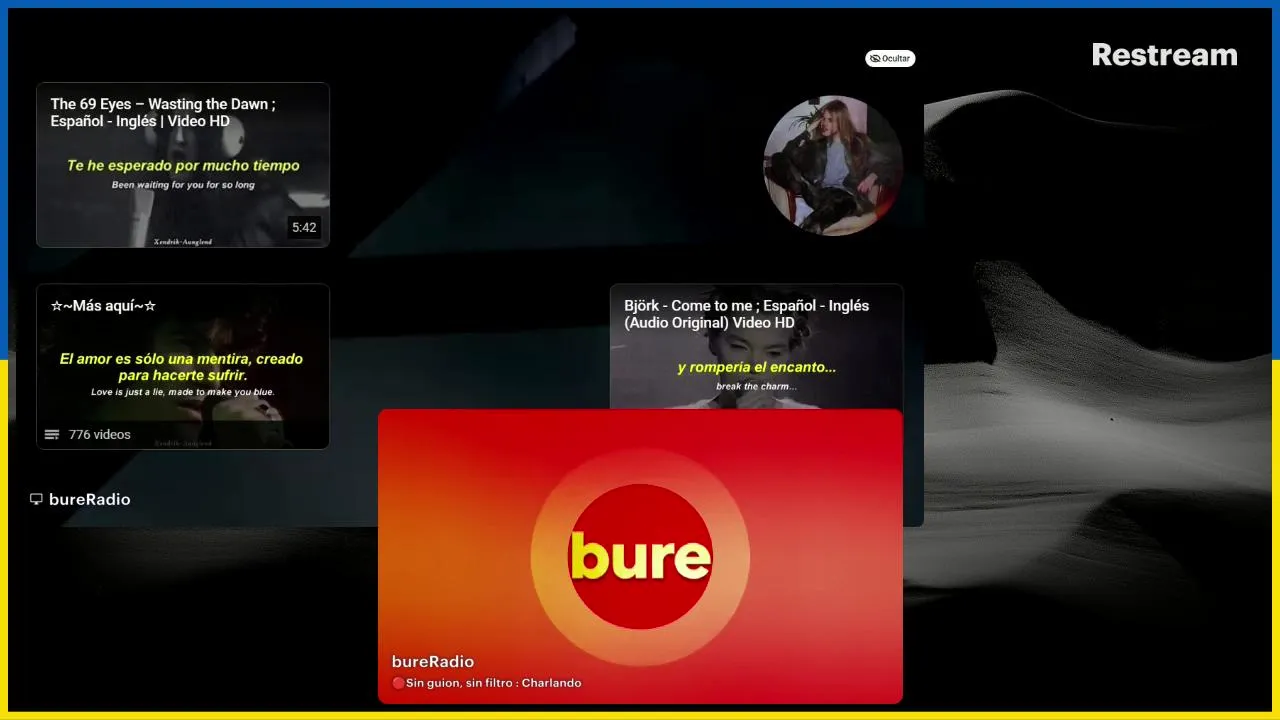Click the 776 videos count text
Image resolution: width=1280 pixels, height=720 pixels.
(x=100, y=434)
